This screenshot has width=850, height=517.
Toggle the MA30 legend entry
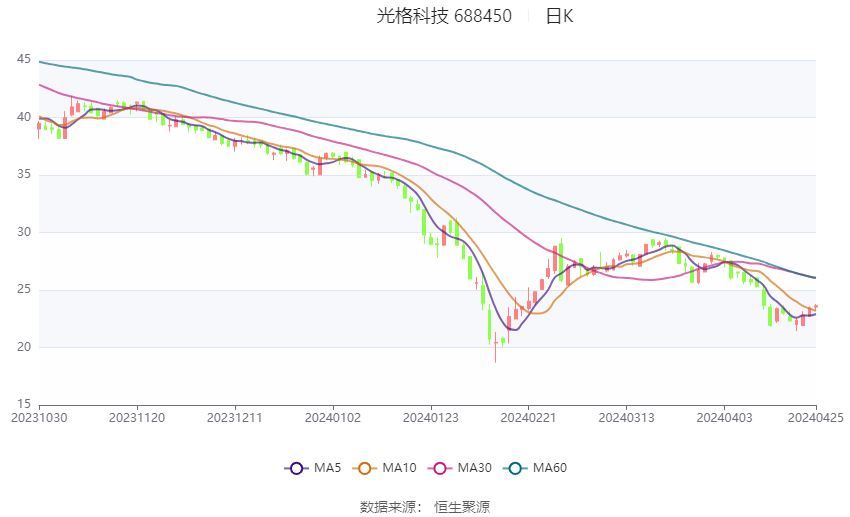(x=460, y=468)
